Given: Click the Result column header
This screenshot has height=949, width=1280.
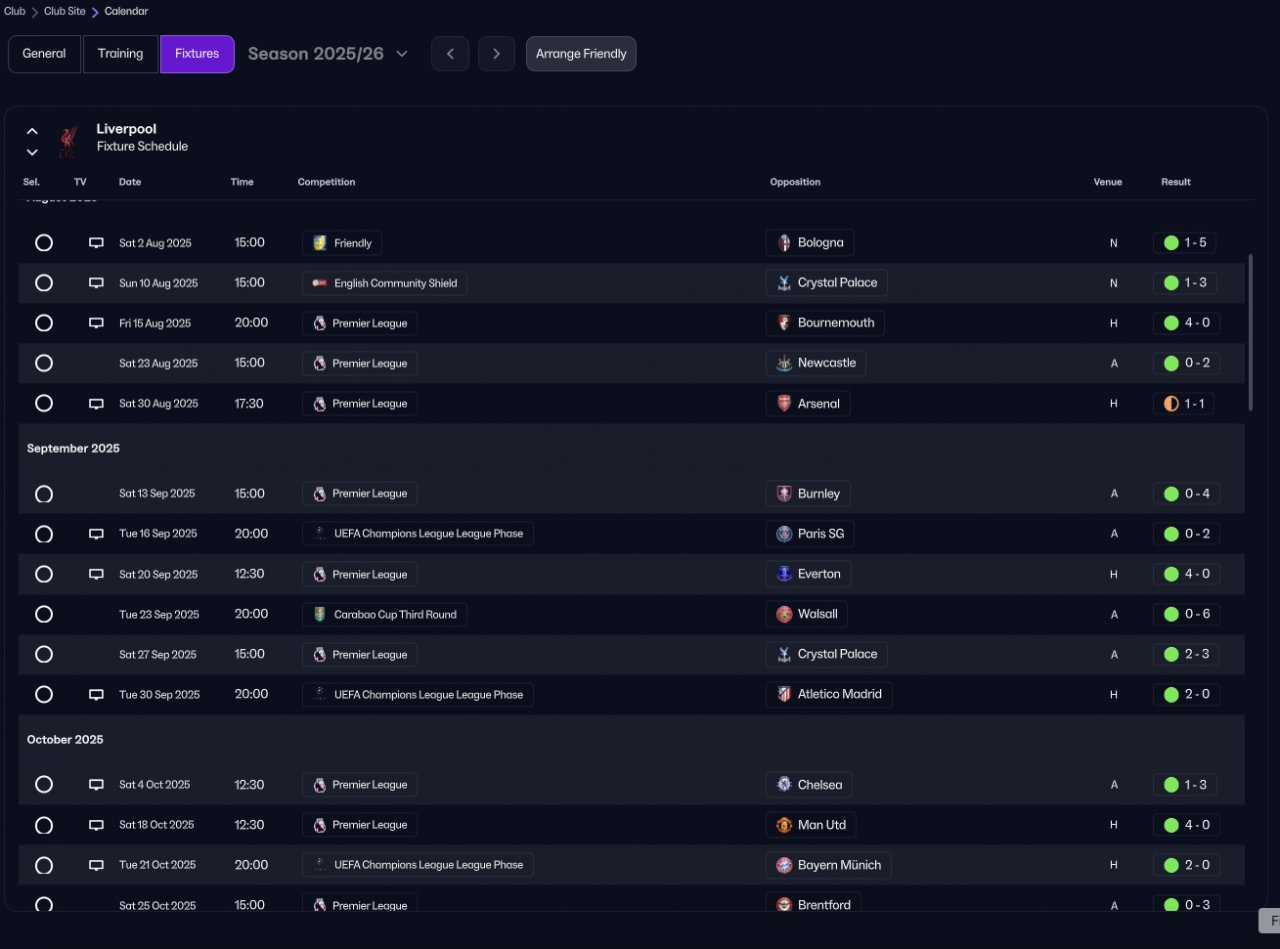Looking at the screenshot, I should pyautogui.click(x=1176, y=182).
